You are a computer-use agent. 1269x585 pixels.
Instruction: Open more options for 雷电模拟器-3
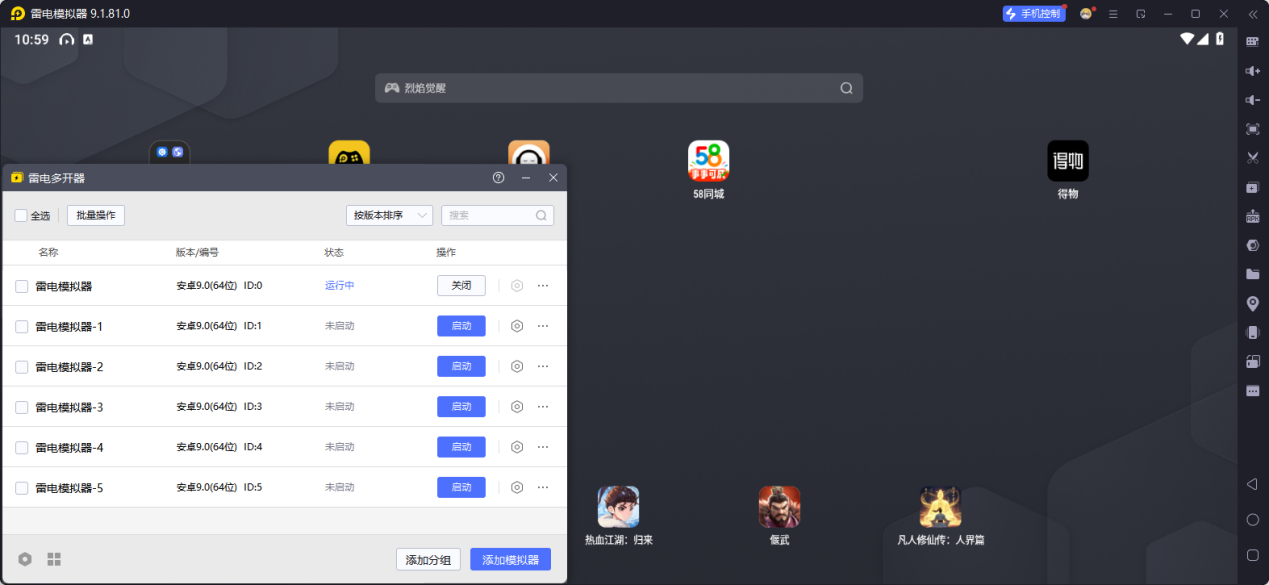point(543,406)
